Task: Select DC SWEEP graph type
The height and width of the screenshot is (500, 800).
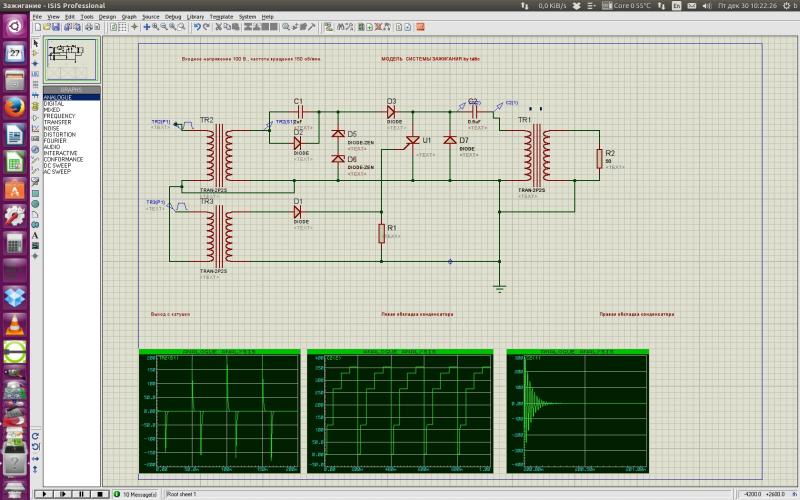Action: tap(58, 165)
